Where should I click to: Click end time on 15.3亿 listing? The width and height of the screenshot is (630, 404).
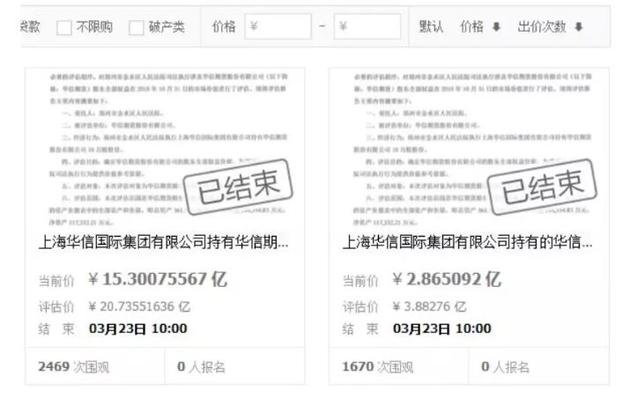[x=138, y=329]
